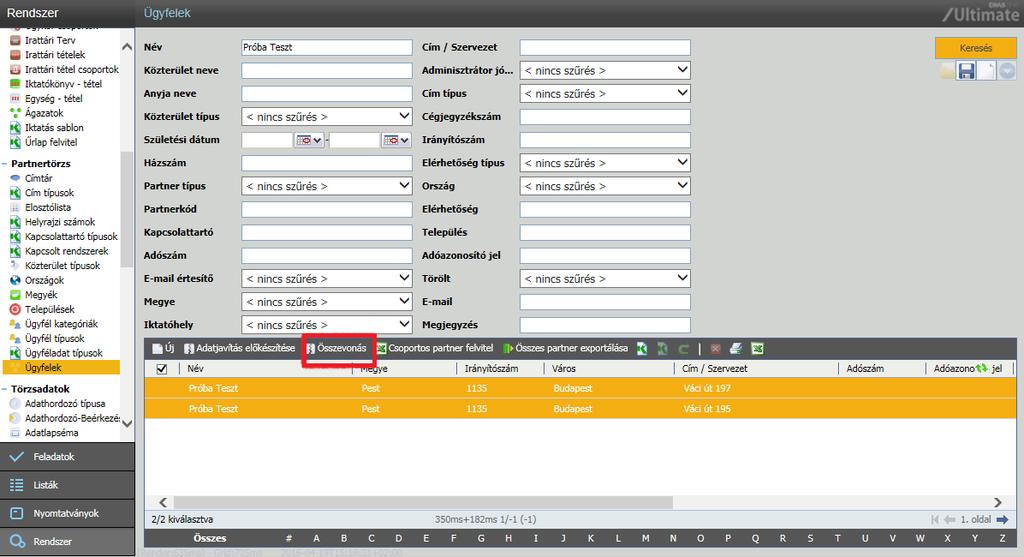The image size is (1024, 557).
Task: Open the Nyomtatványok navigation section
Action: pos(67,513)
